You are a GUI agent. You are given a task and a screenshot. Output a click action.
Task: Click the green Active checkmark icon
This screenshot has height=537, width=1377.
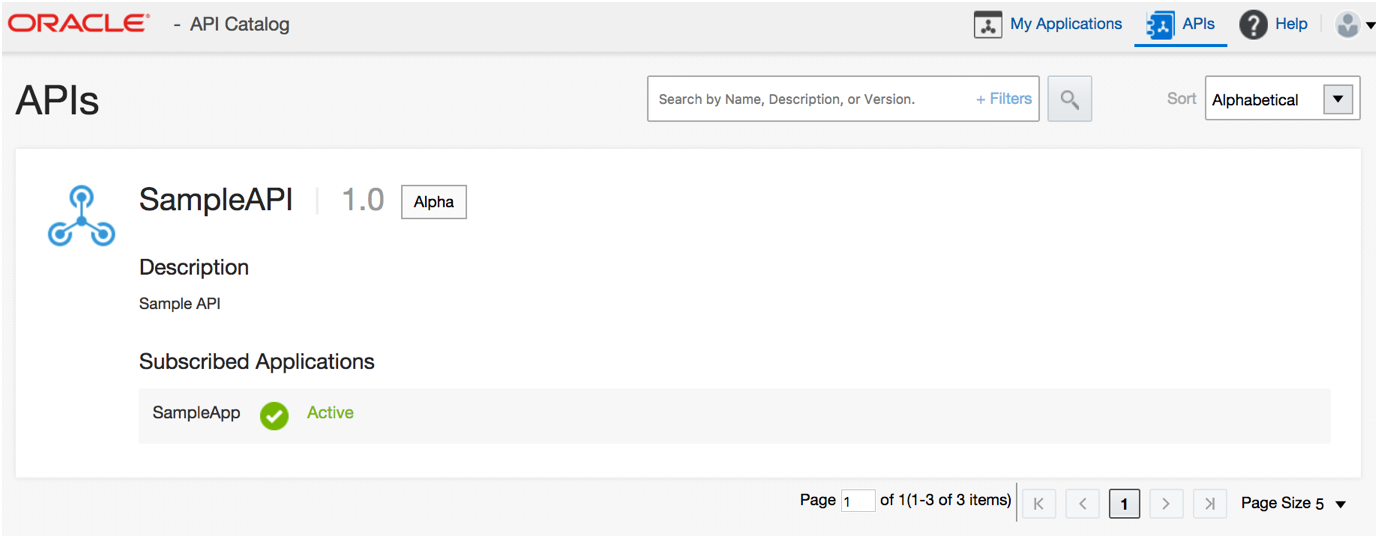[274, 415]
